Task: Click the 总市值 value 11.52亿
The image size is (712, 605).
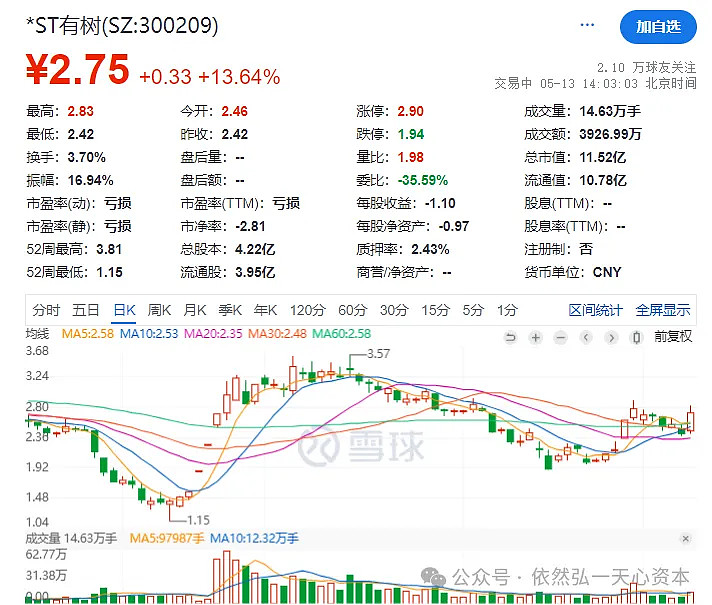Action: [x=603, y=158]
